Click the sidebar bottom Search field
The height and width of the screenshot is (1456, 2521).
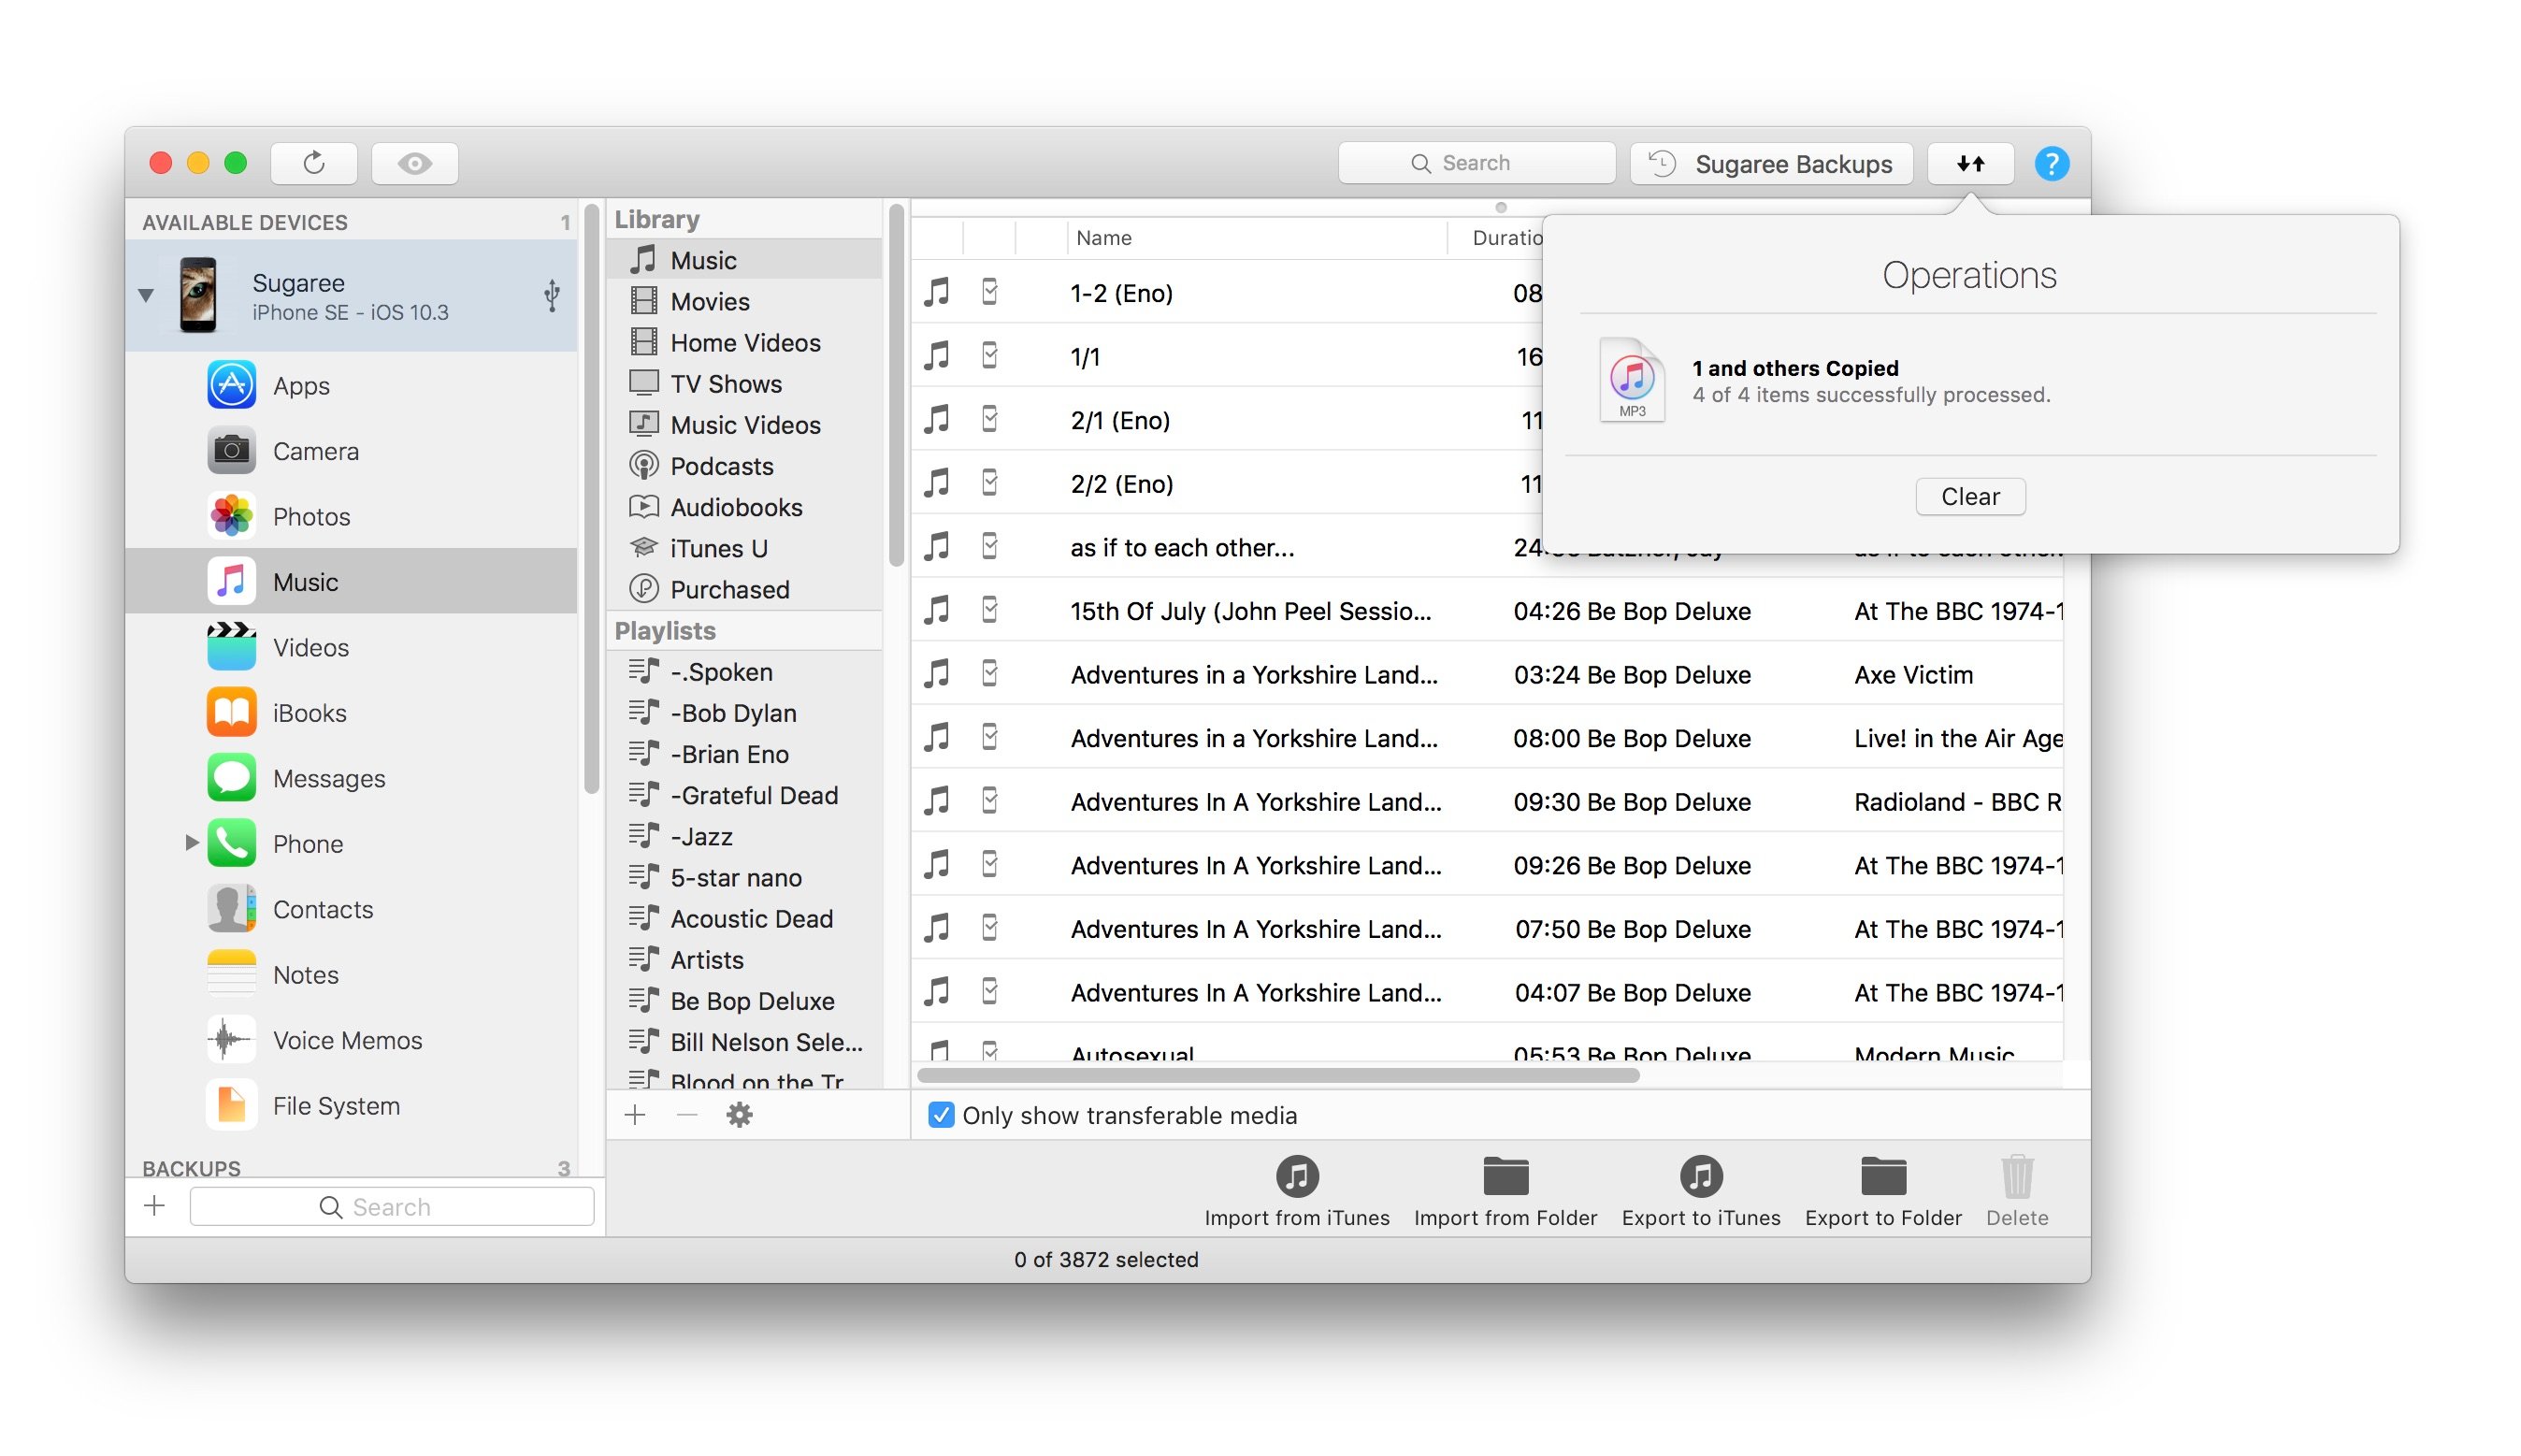point(391,1206)
